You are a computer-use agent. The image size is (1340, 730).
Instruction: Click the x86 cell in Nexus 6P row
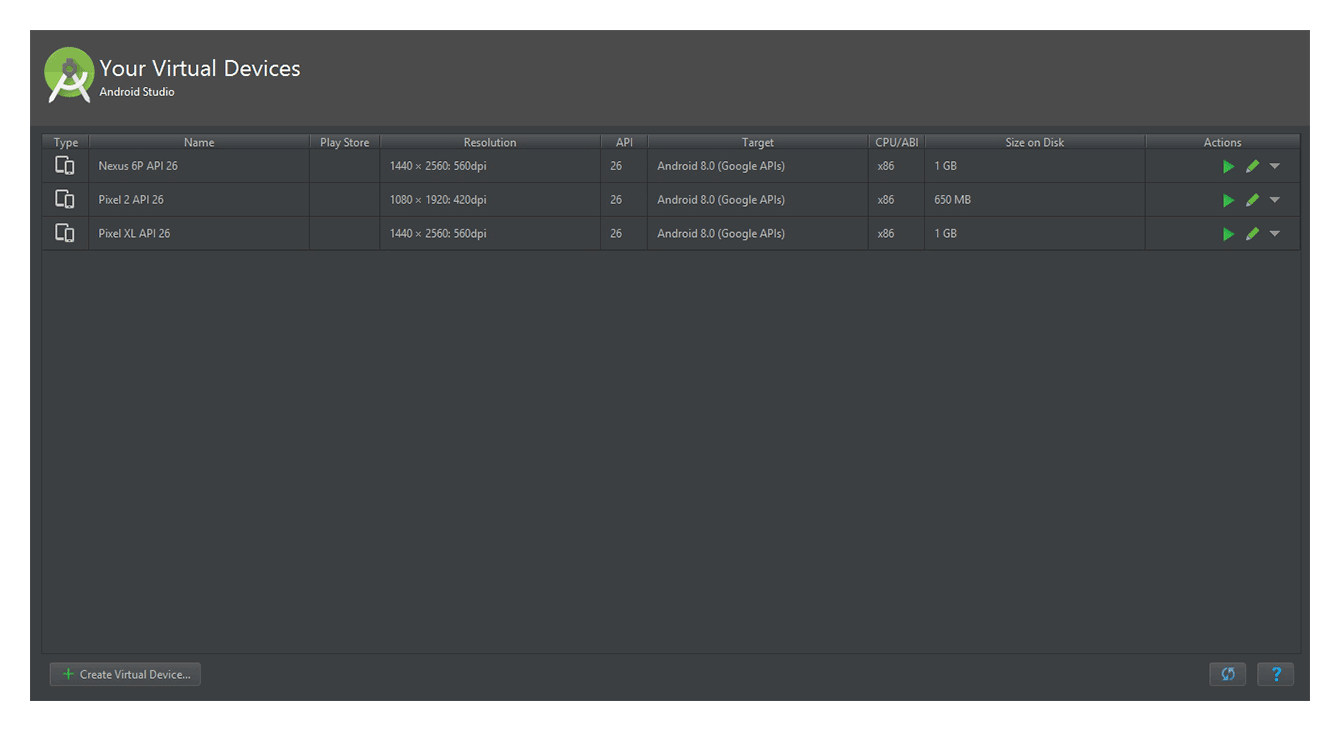[897, 166]
